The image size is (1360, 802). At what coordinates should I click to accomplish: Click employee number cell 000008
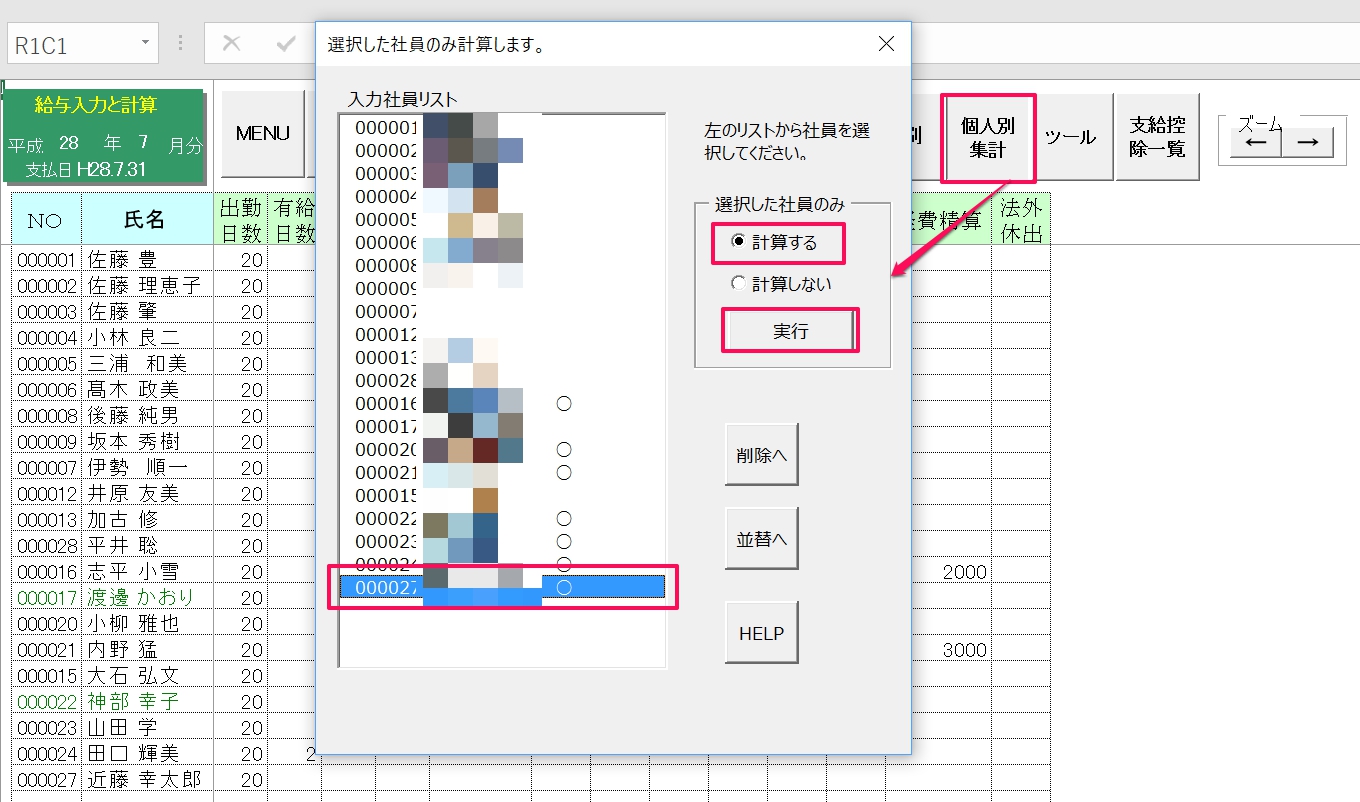click(46, 415)
